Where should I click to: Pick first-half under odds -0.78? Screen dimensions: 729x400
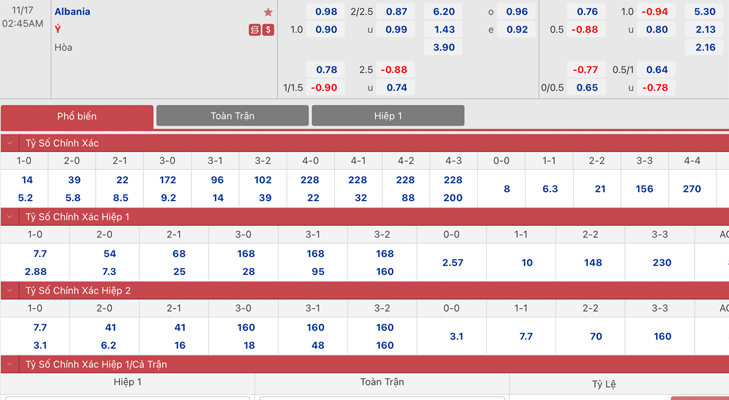pyautogui.click(x=655, y=87)
